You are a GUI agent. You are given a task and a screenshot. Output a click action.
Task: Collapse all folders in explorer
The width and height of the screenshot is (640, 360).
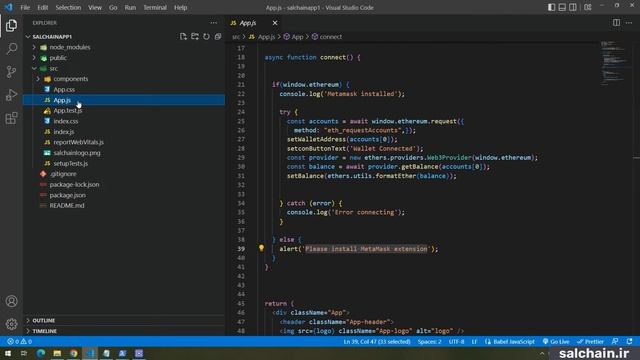(218, 37)
